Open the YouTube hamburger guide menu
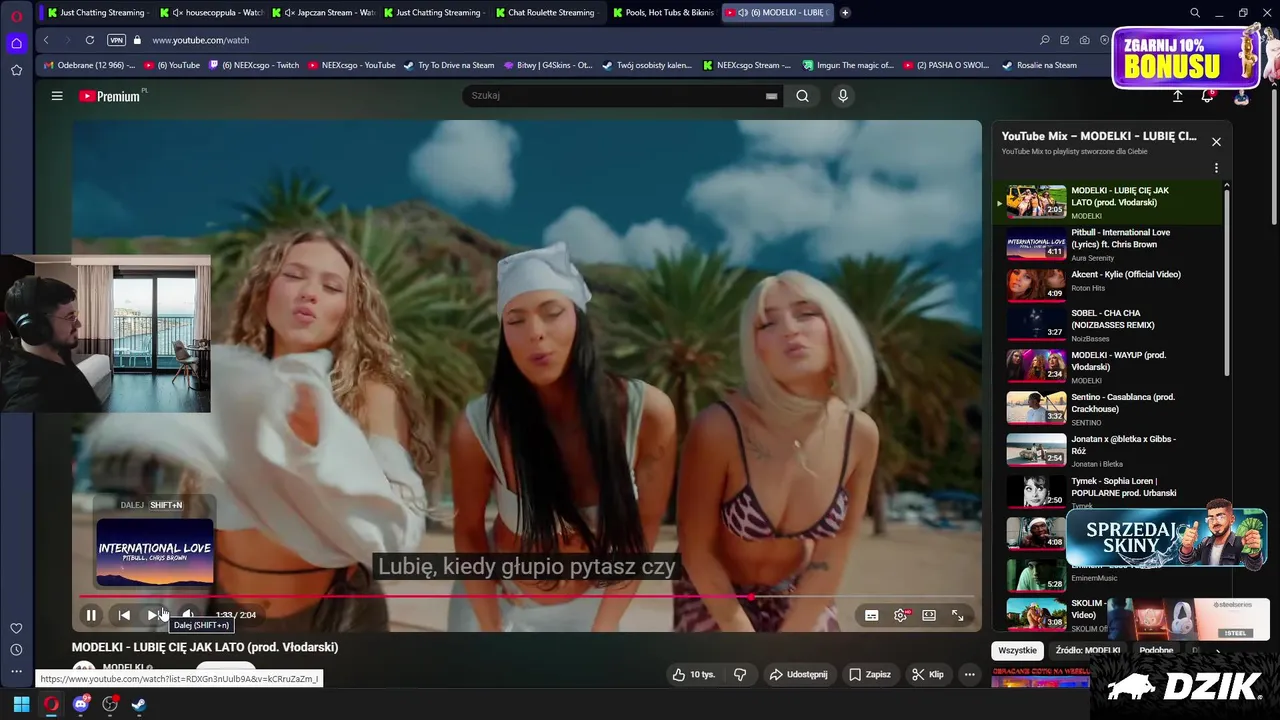This screenshot has height=720, width=1280. tap(57, 96)
